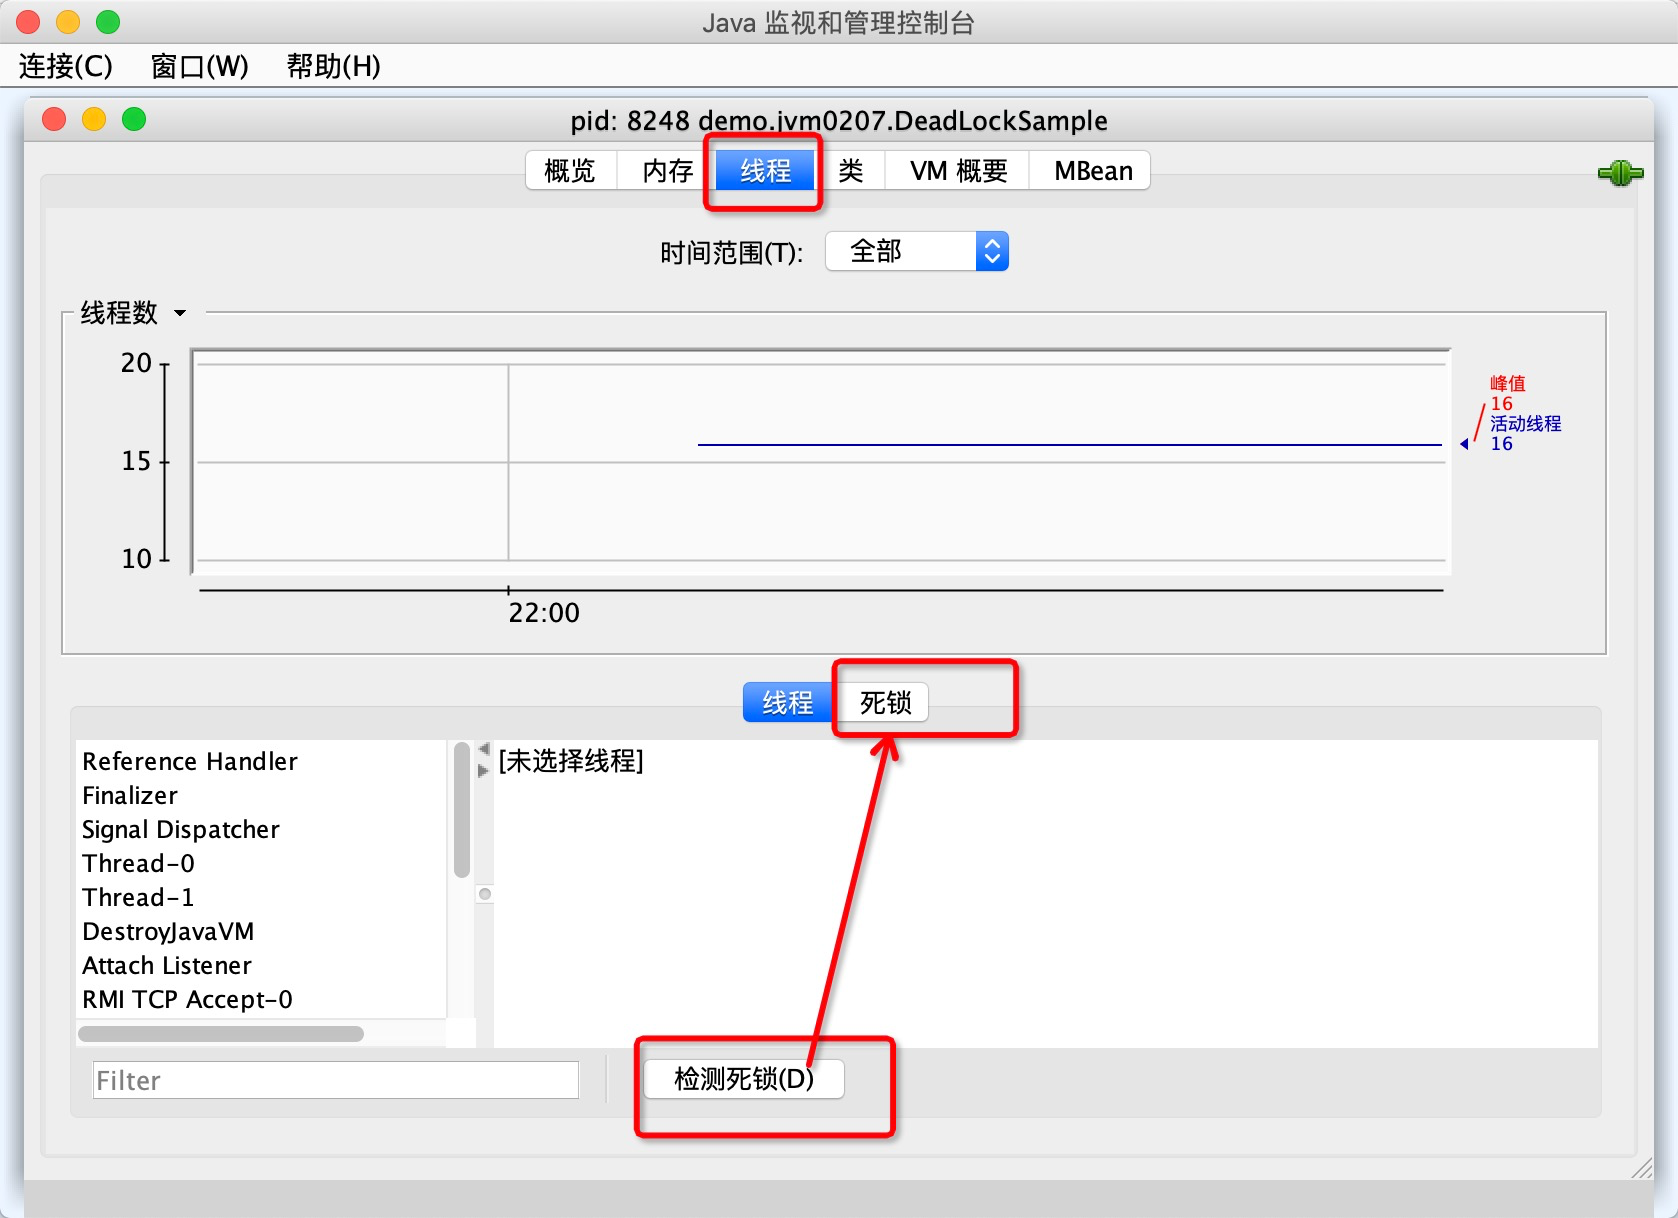Toggle the lower 线程 view button
This screenshot has height=1218, width=1678.
click(x=787, y=703)
